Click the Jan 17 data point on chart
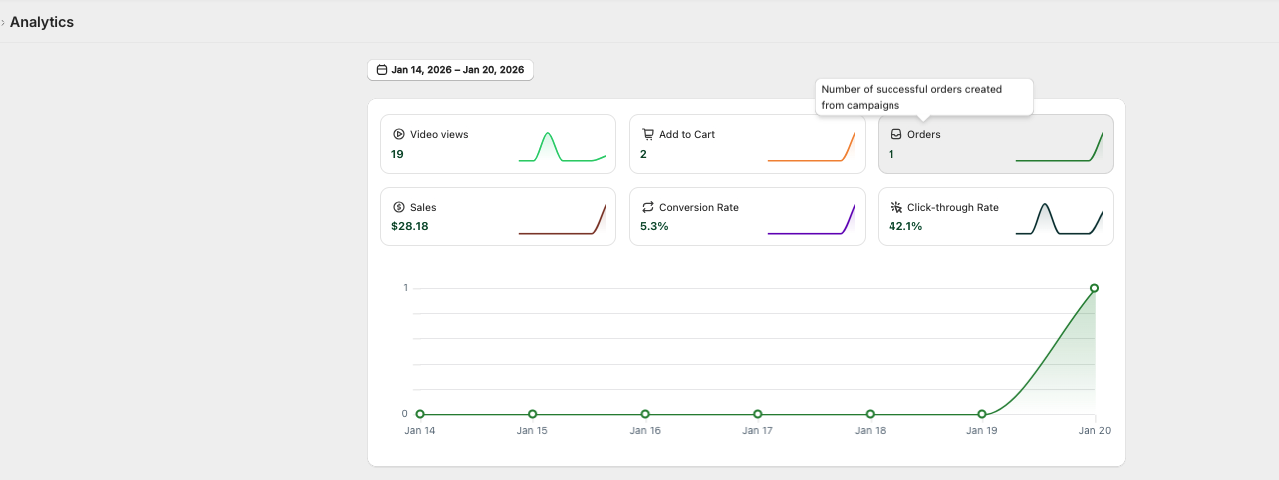Image resolution: width=1279 pixels, height=480 pixels. (x=758, y=414)
